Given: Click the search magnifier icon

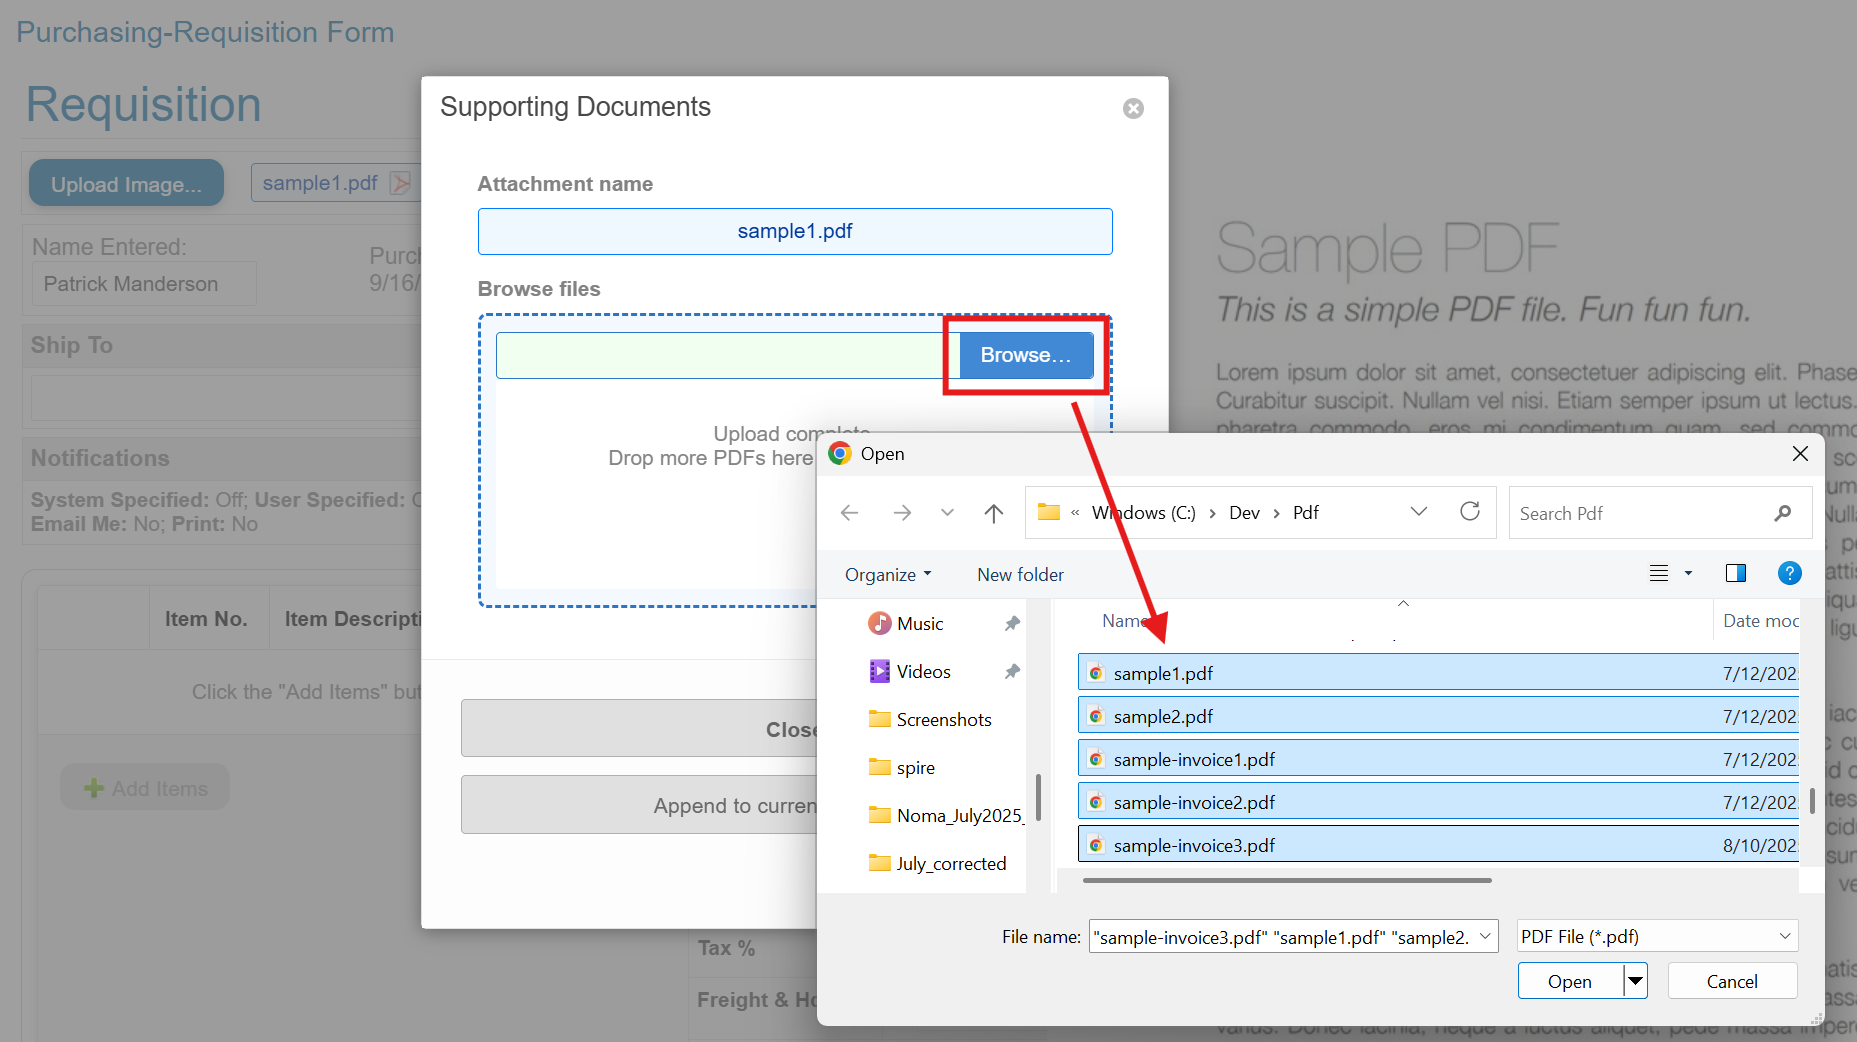Looking at the screenshot, I should (x=1782, y=513).
